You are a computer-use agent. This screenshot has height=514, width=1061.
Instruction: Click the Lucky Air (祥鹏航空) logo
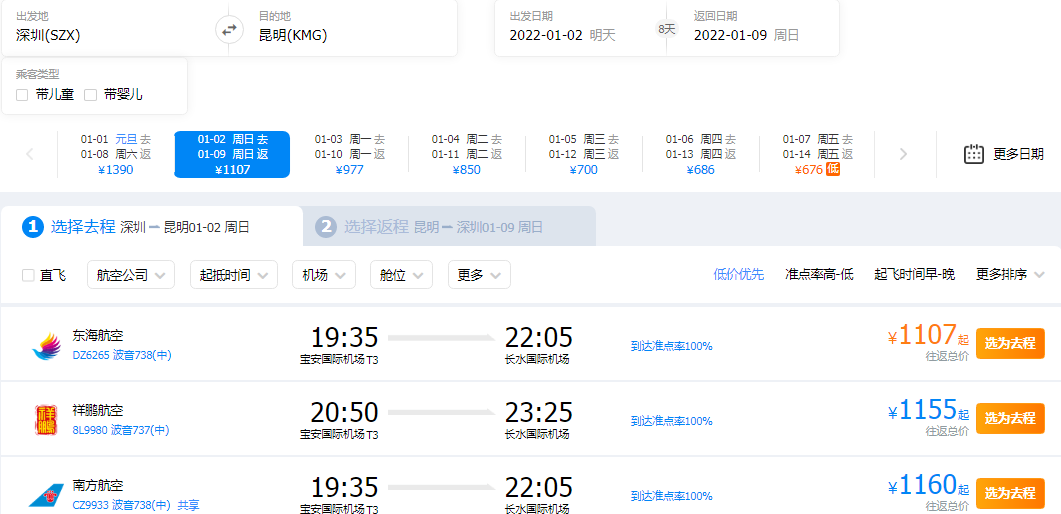click(47, 420)
